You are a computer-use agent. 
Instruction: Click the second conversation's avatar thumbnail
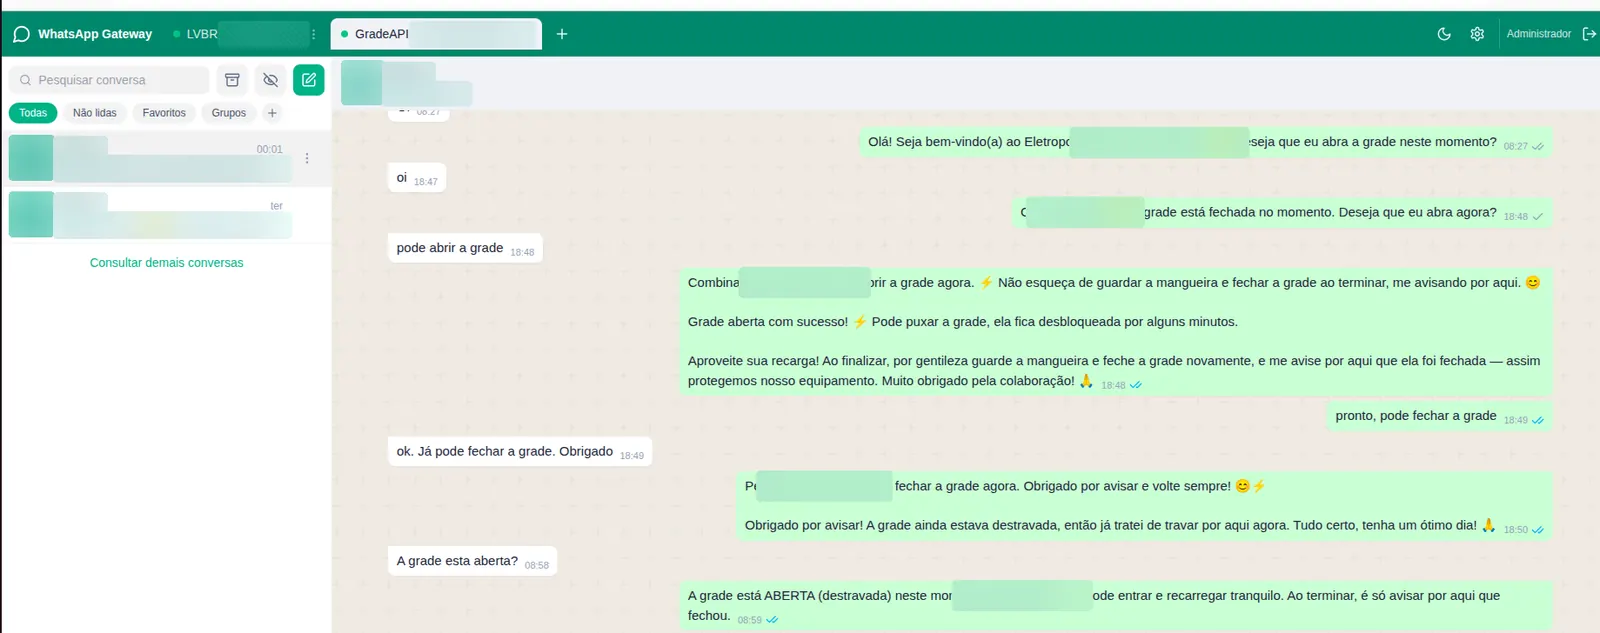[x=31, y=215]
